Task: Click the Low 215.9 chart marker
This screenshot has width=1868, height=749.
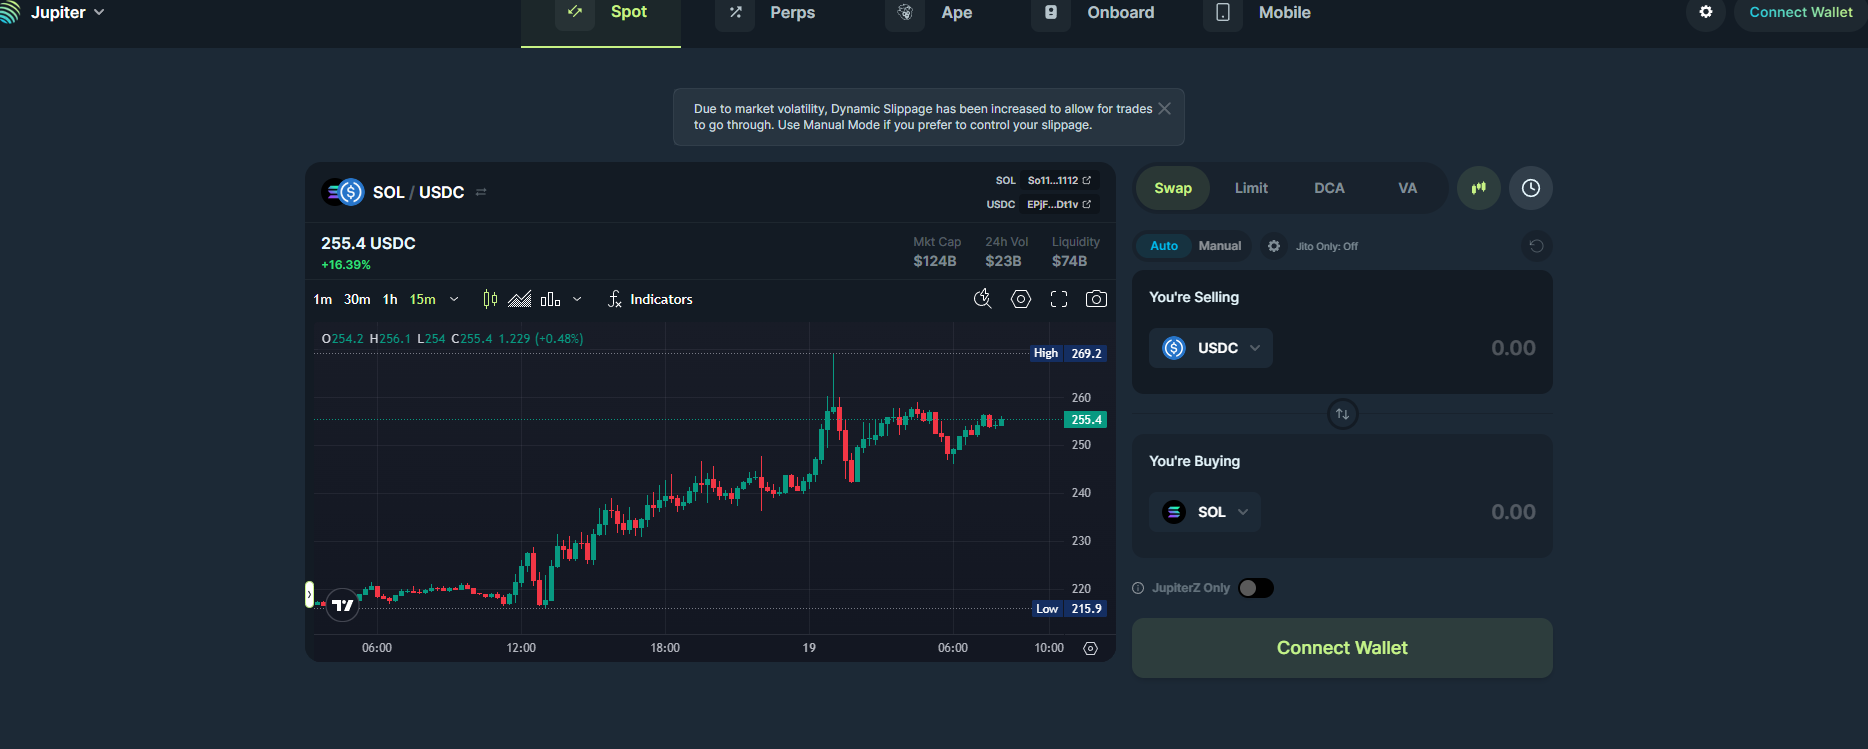Action: [x=1069, y=609]
